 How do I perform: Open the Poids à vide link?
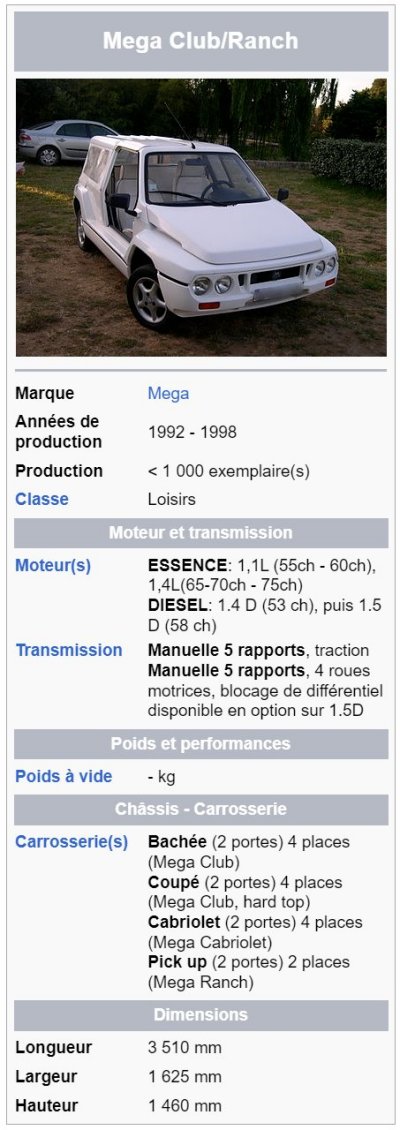[x=63, y=776]
